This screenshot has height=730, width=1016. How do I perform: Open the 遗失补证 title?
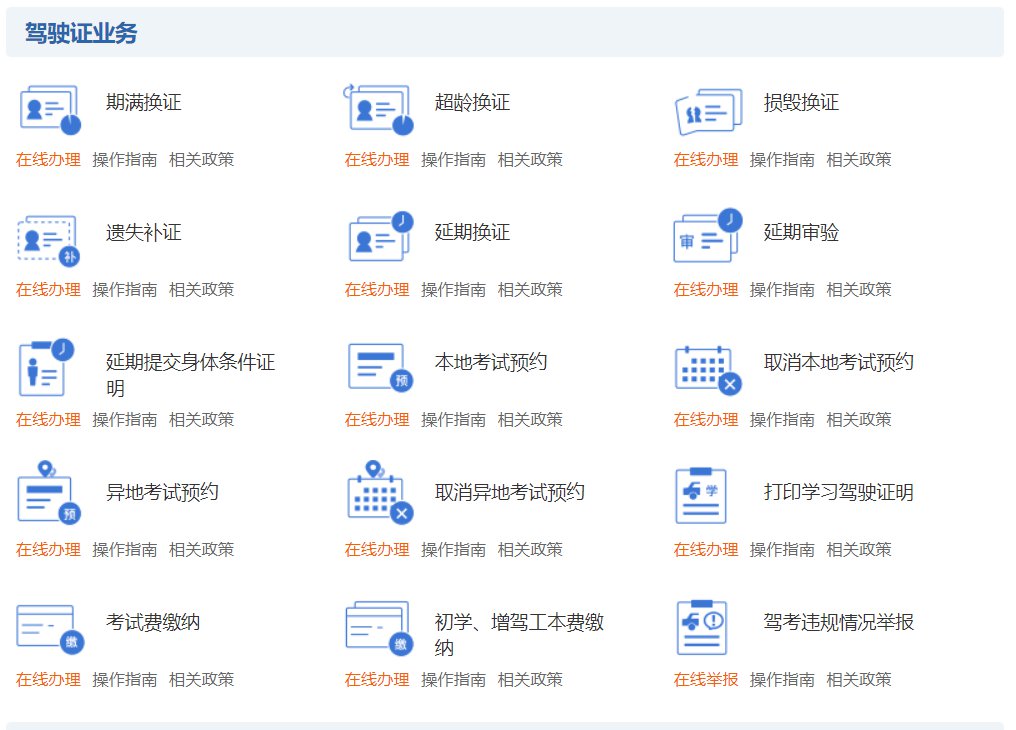point(144,233)
